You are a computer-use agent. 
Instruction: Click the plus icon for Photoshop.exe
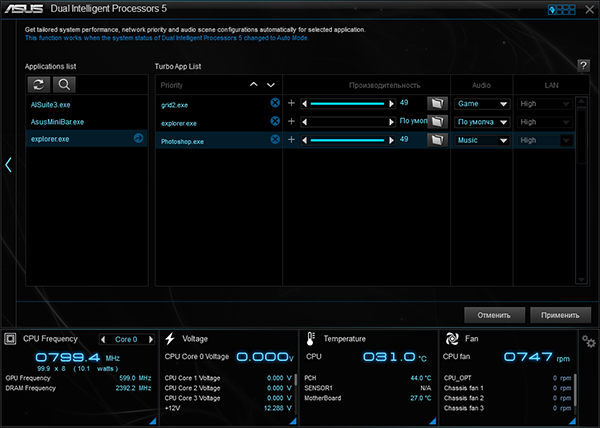click(291, 140)
